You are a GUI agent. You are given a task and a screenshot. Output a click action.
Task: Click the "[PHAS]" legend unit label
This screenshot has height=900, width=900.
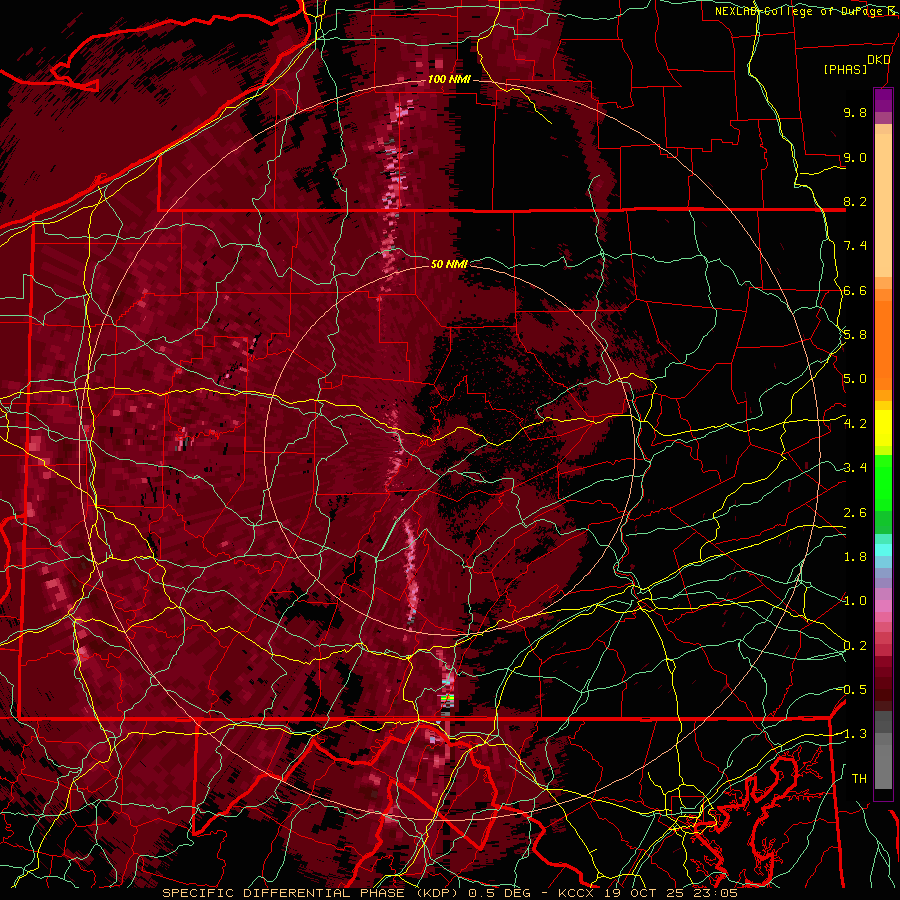pyautogui.click(x=845, y=69)
